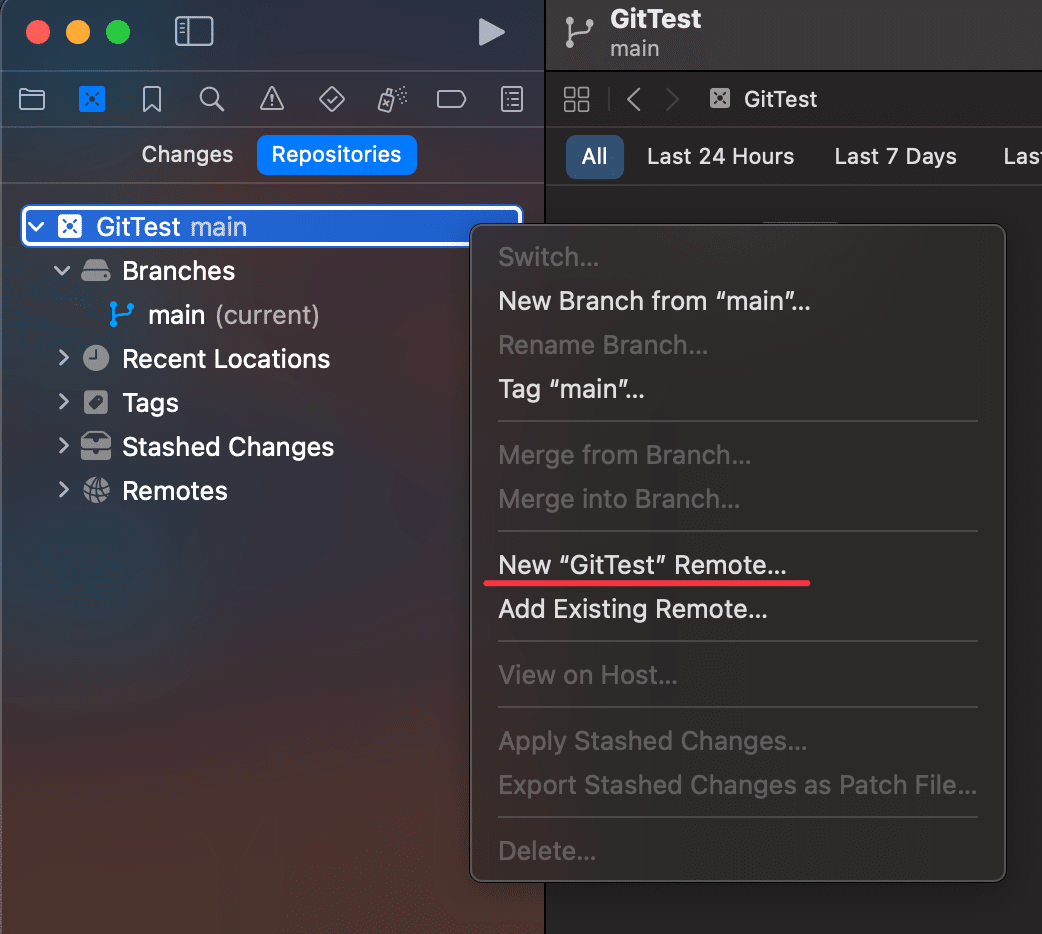Image resolution: width=1042 pixels, height=934 pixels.
Task: Open the Bookmarks navigator
Action: pyautogui.click(x=151, y=99)
